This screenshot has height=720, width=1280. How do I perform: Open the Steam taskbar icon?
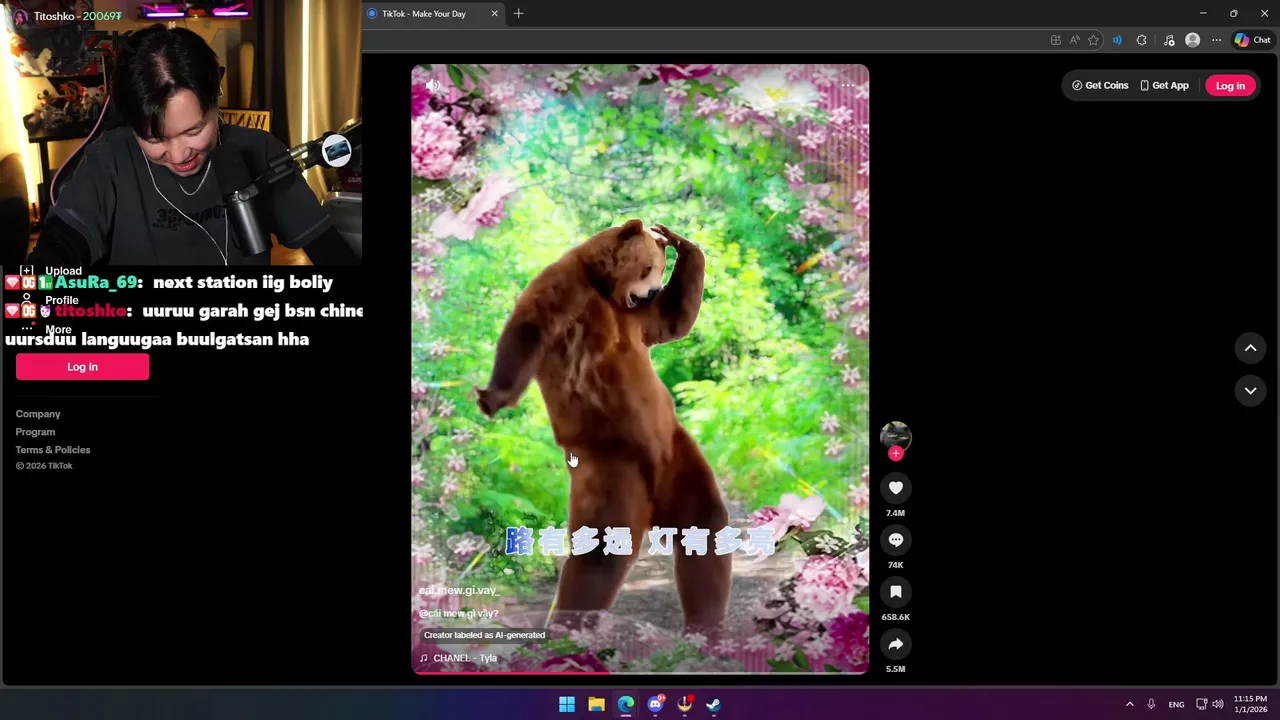(x=713, y=704)
